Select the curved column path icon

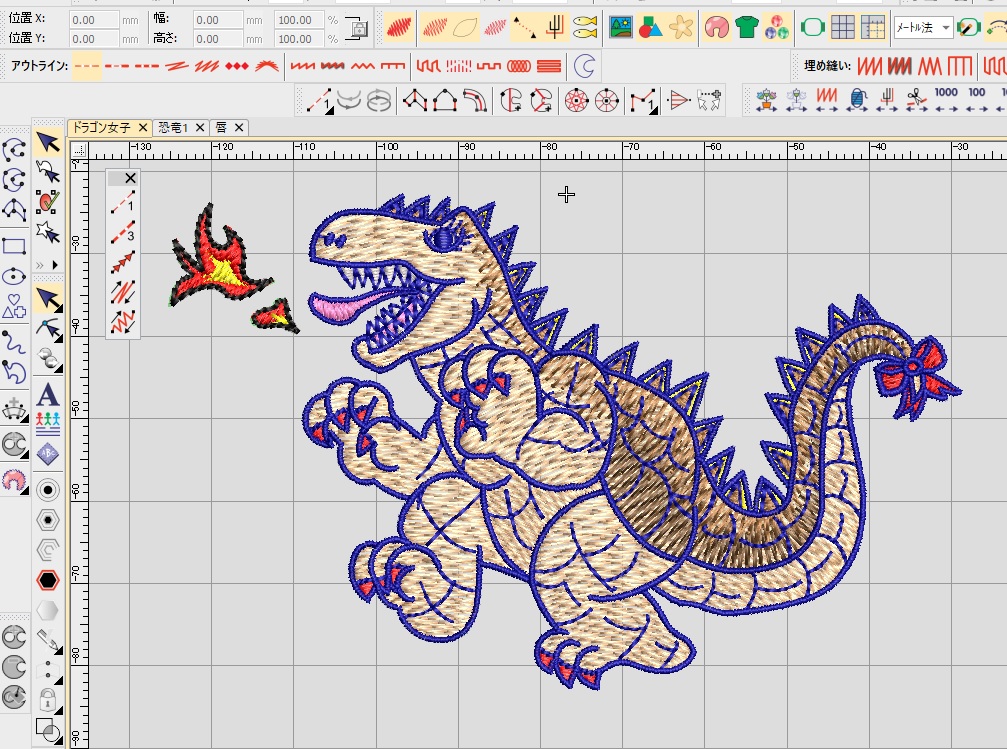click(x=475, y=101)
